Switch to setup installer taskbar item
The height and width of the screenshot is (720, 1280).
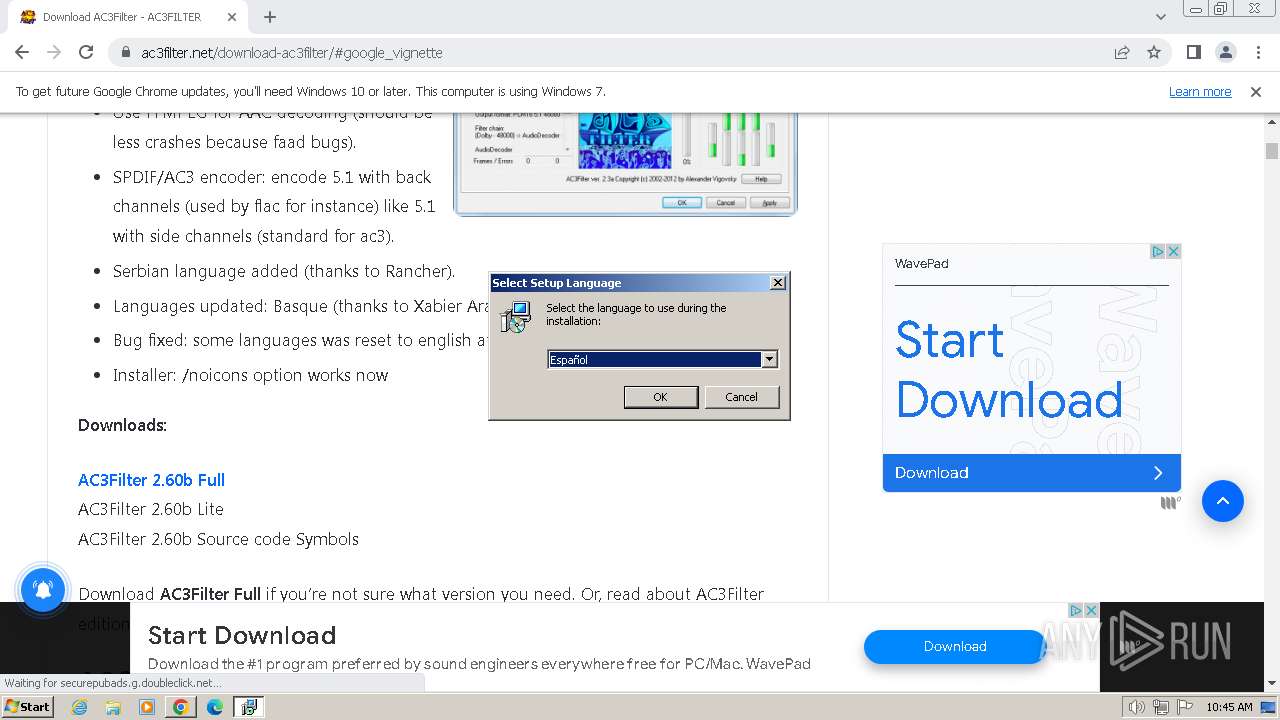point(248,707)
